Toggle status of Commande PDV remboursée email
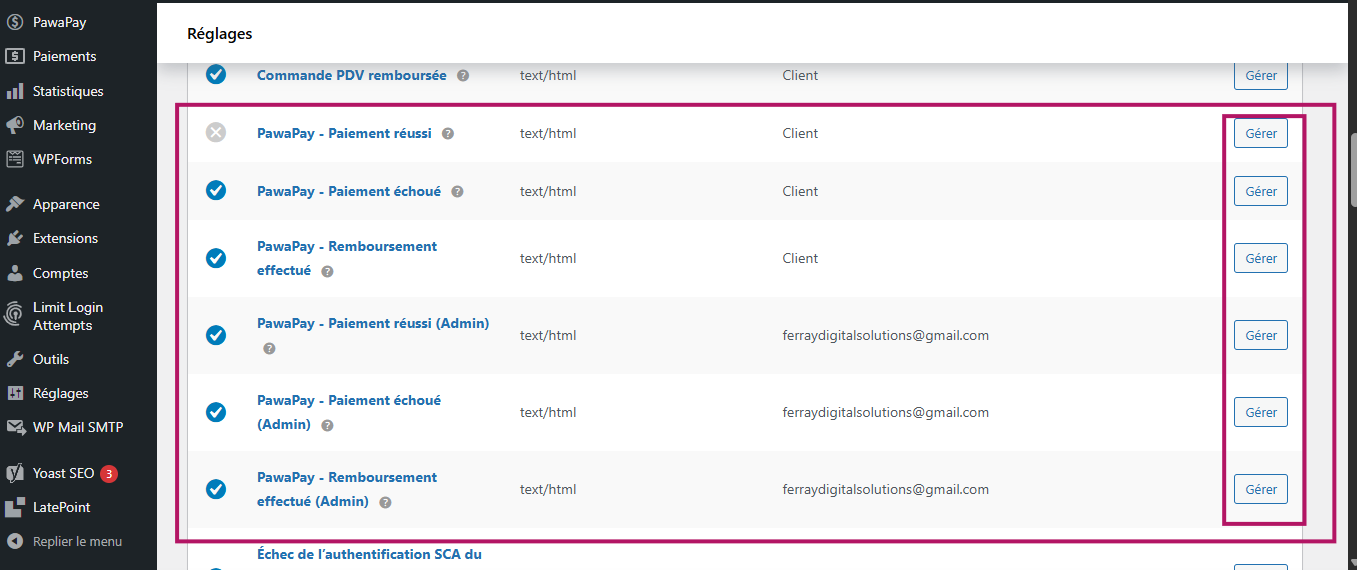The image size is (1357, 570). tap(216, 74)
